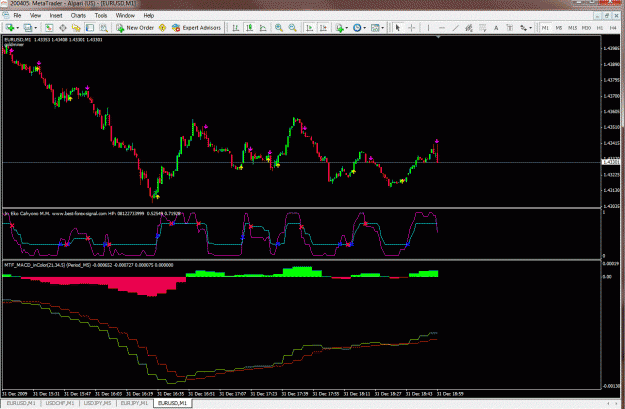This screenshot has height=409, width=625.
Task: Expand the Profiles dropdown arrow
Action: tap(35, 28)
